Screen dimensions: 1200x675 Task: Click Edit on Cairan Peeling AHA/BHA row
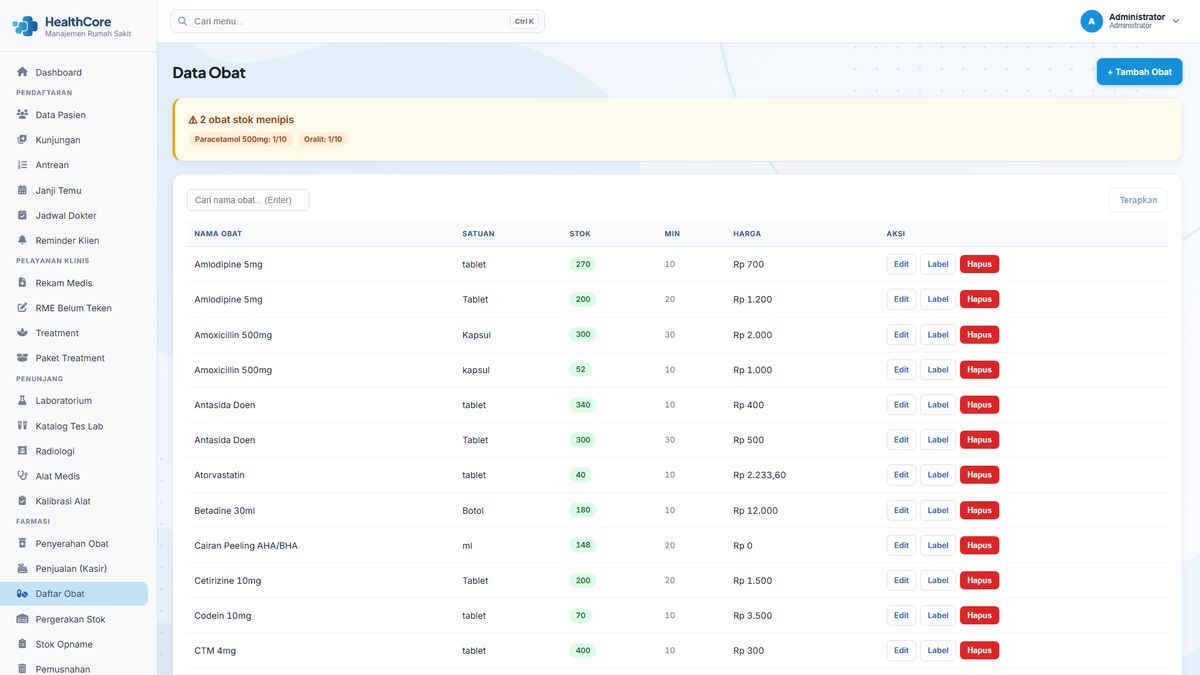coord(901,545)
